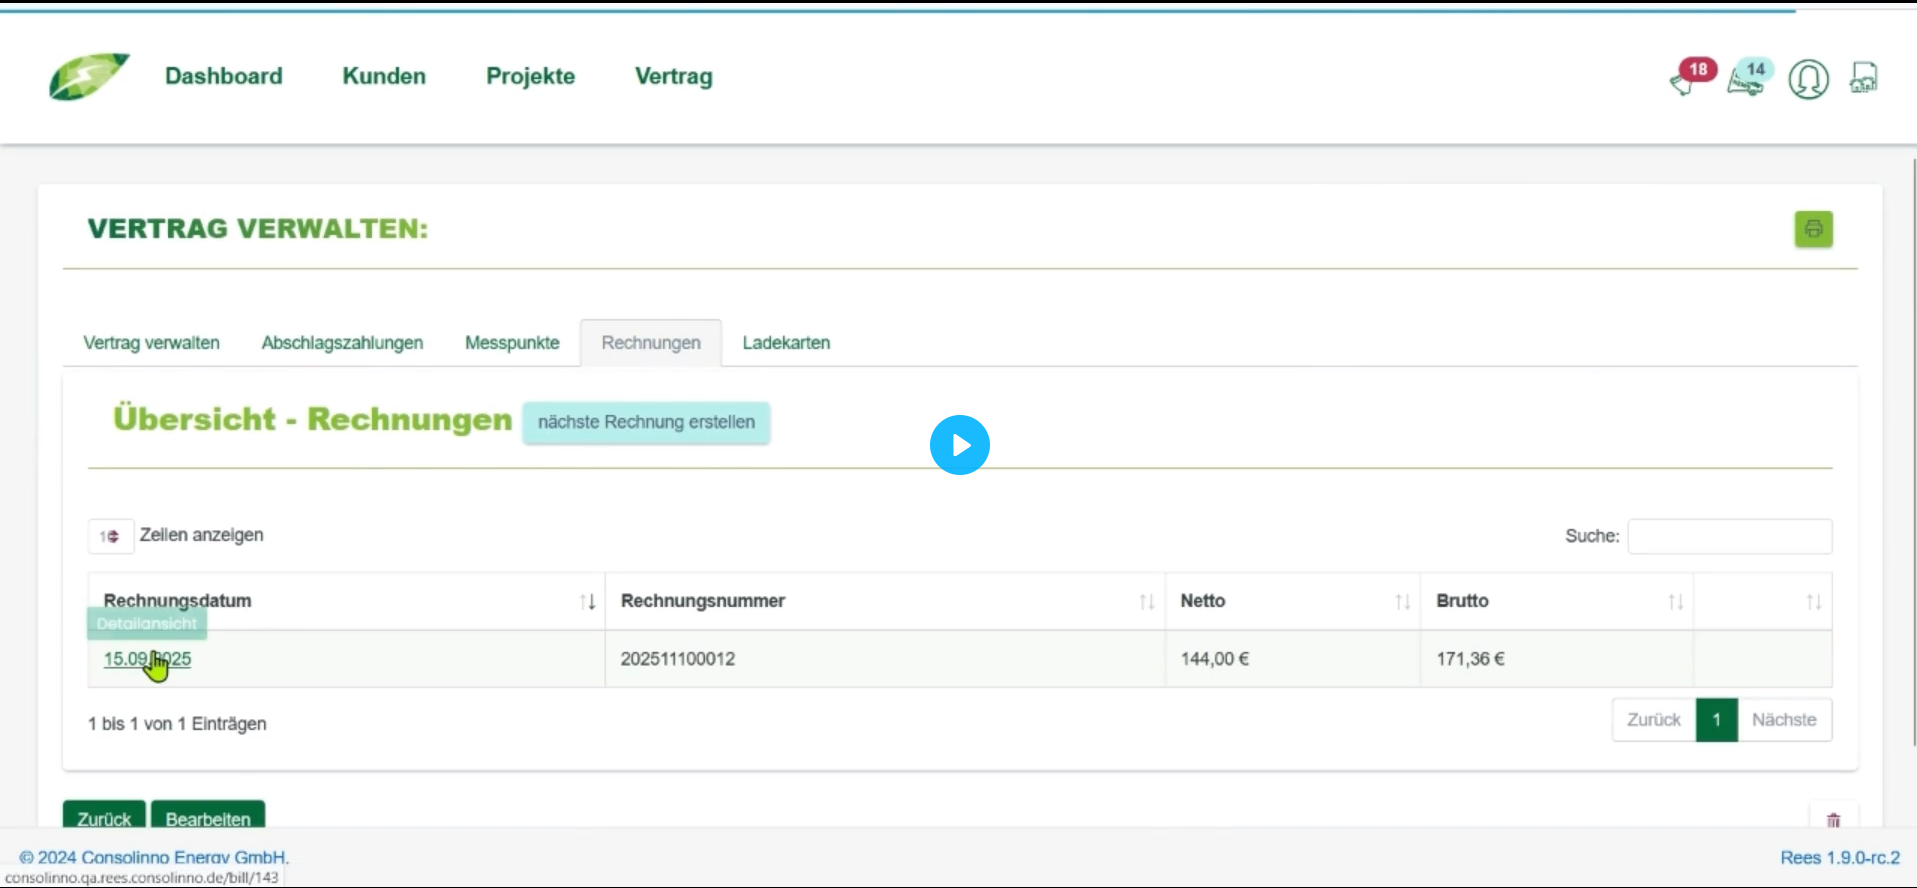Screen dimensions: 1917x888
Task: Open the Ladekarten tab
Action: [x=786, y=343]
